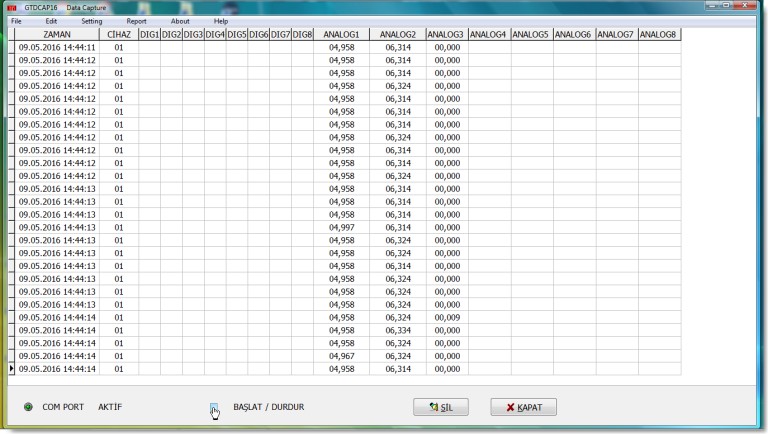The width and height of the screenshot is (768, 434).
Task: Click the ANALOG6 column header
Action: (575, 34)
